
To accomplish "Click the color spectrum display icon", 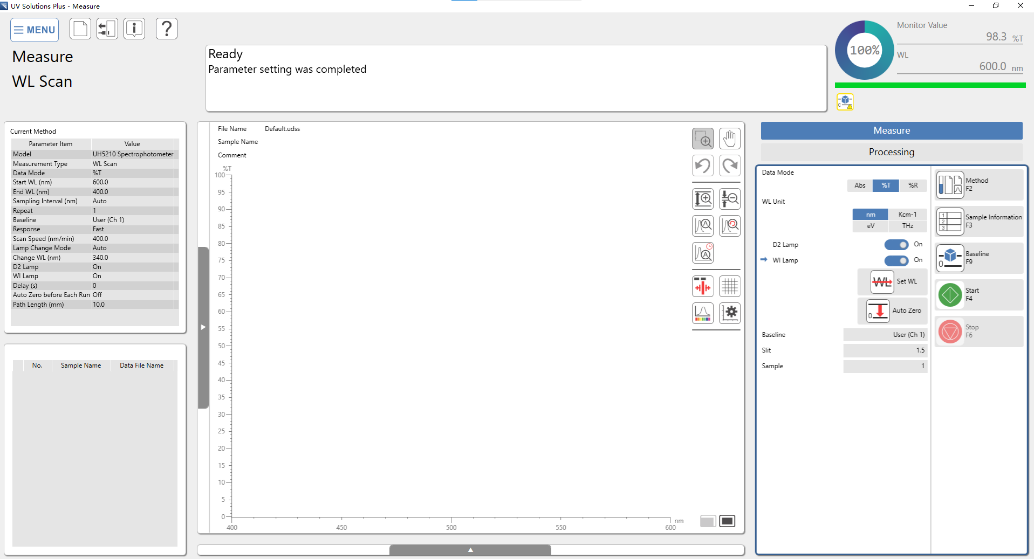I will click(703, 312).
